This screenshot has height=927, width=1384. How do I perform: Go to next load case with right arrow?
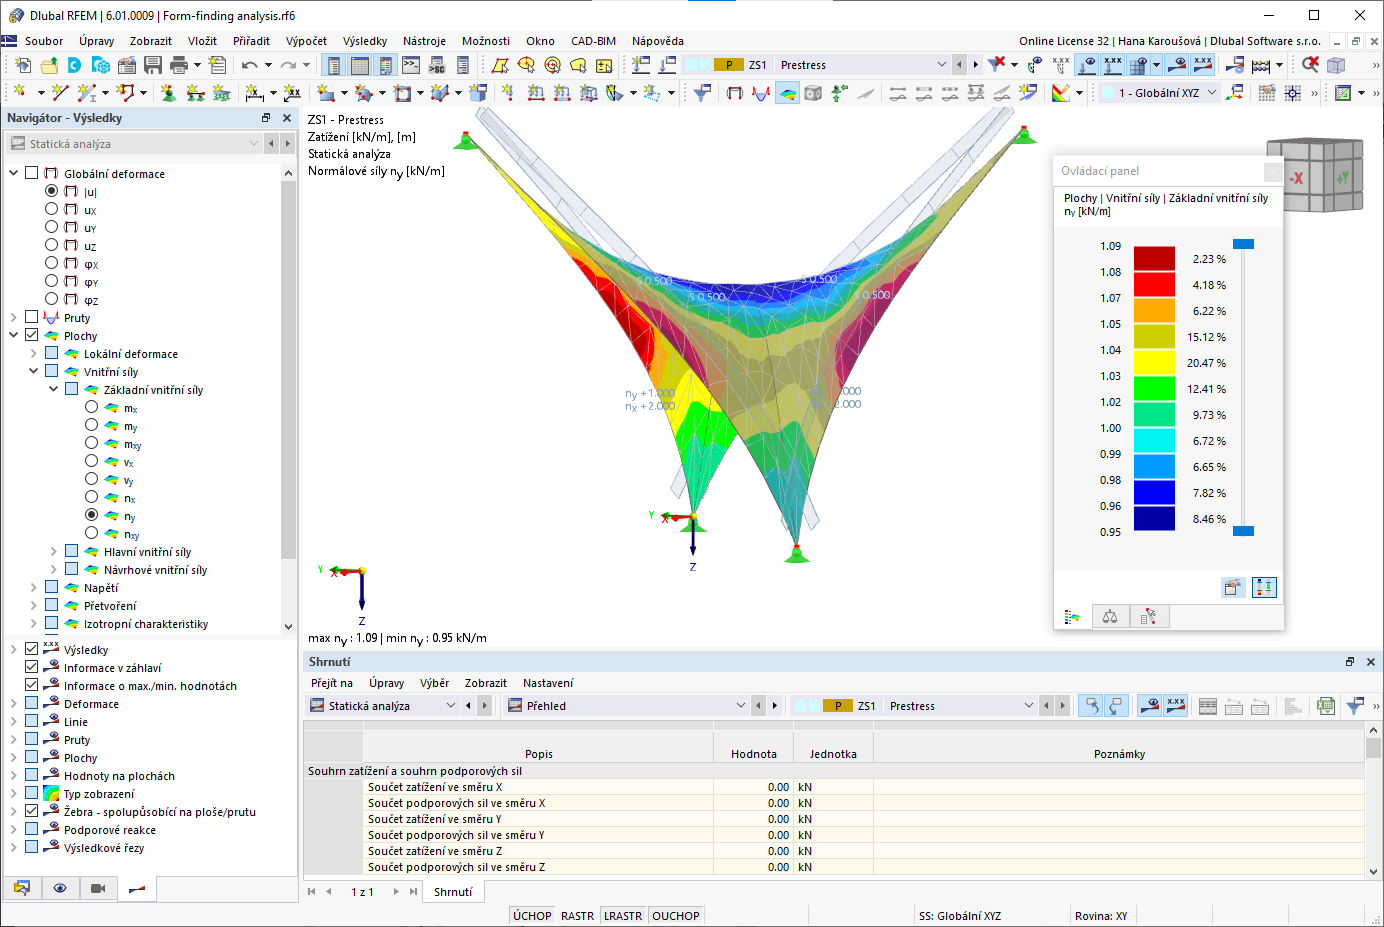coord(976,65)
